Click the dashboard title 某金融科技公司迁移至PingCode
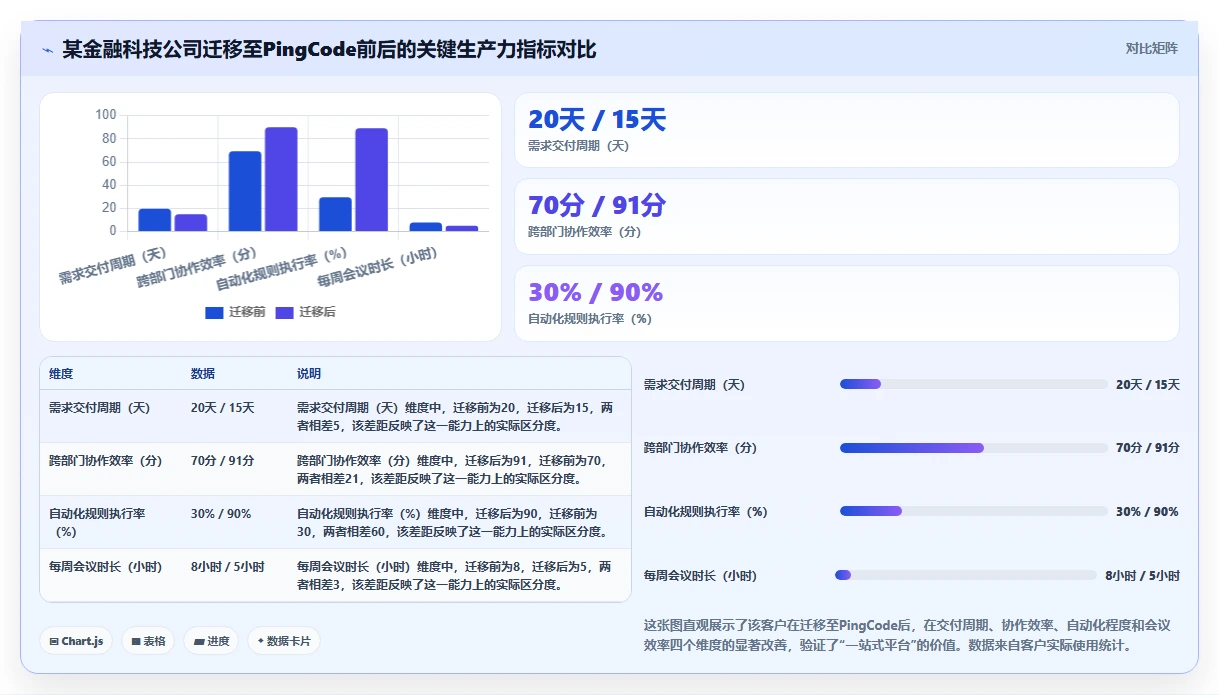 pyautogui.click(x=329, y=49)
